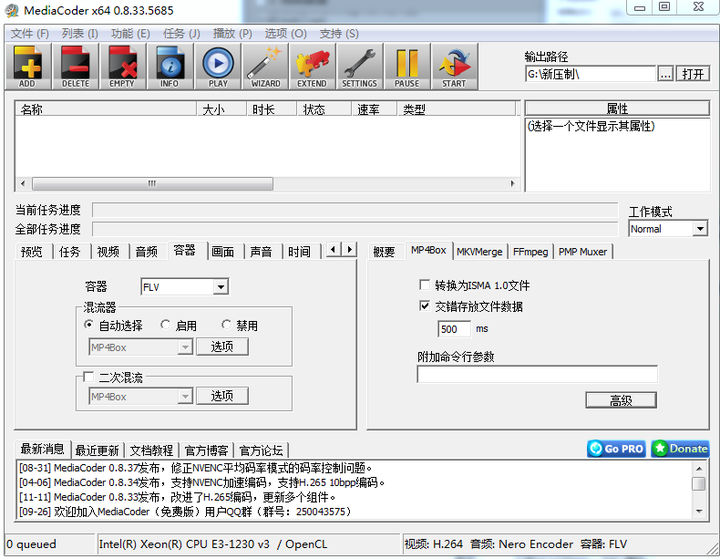
Task: Open the 官方博客 news tab
Action: pos(206,450)
